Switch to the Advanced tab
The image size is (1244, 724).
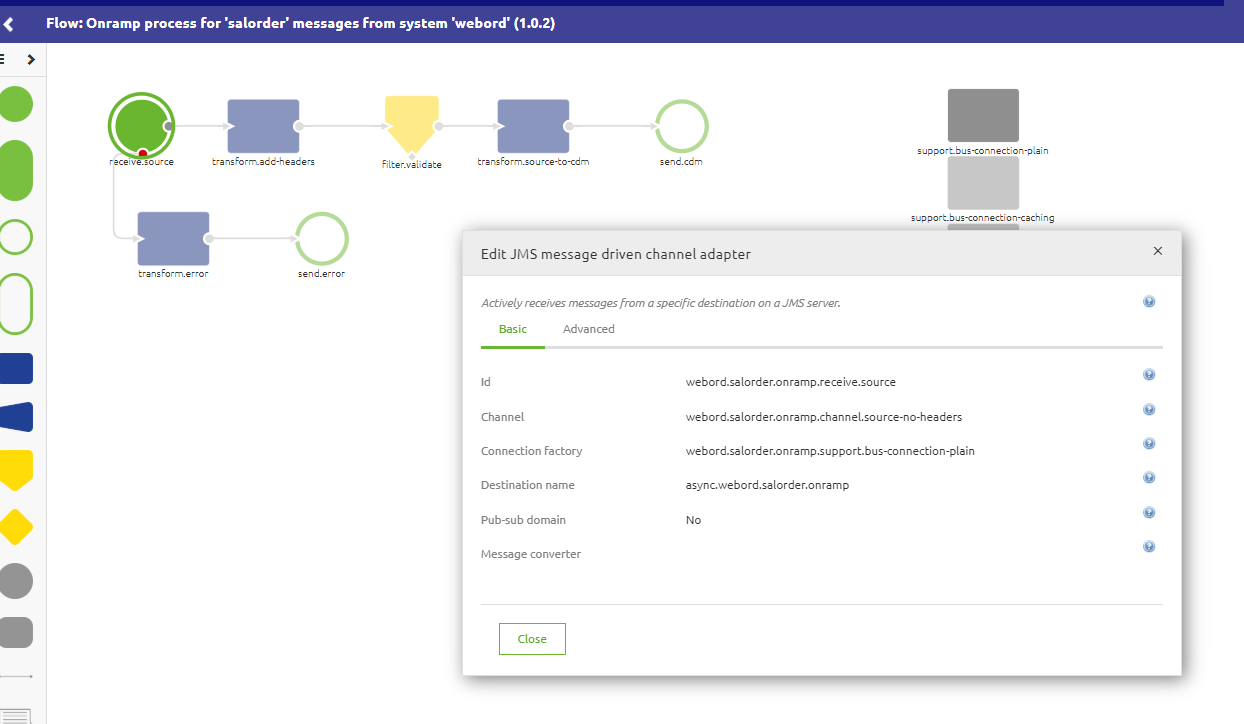(588, 328)
